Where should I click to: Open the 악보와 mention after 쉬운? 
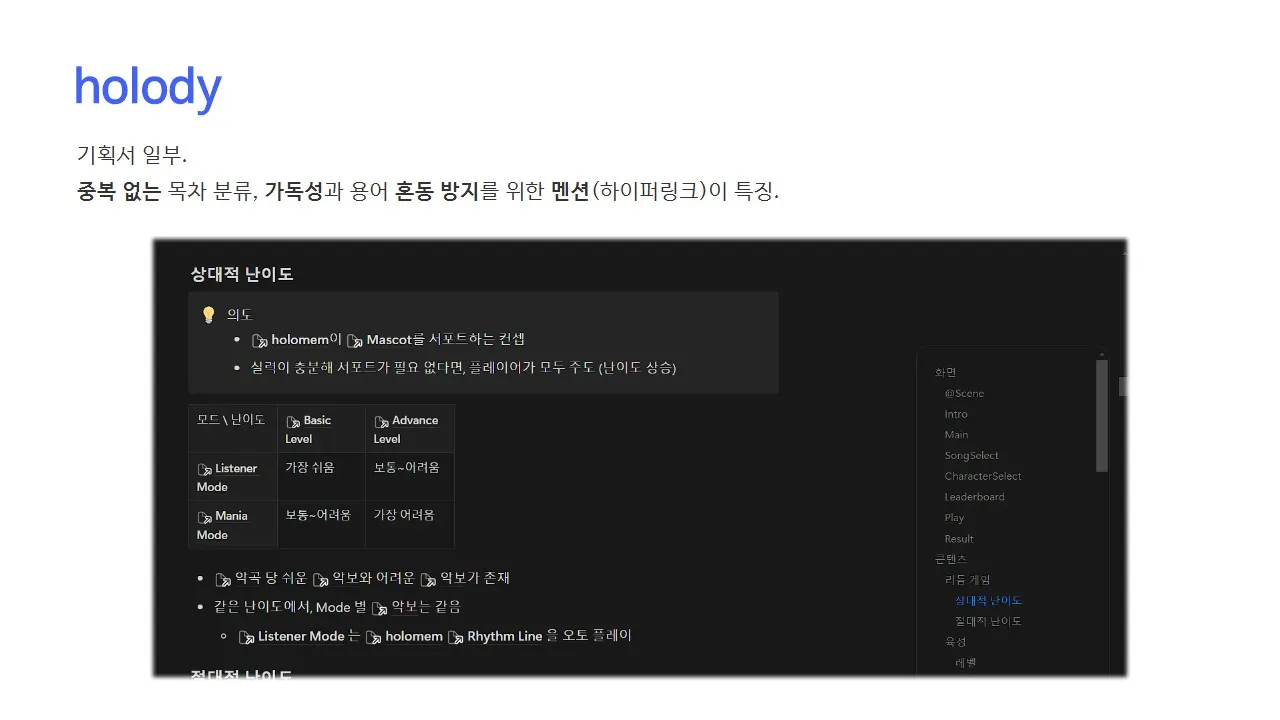[342, 578]
